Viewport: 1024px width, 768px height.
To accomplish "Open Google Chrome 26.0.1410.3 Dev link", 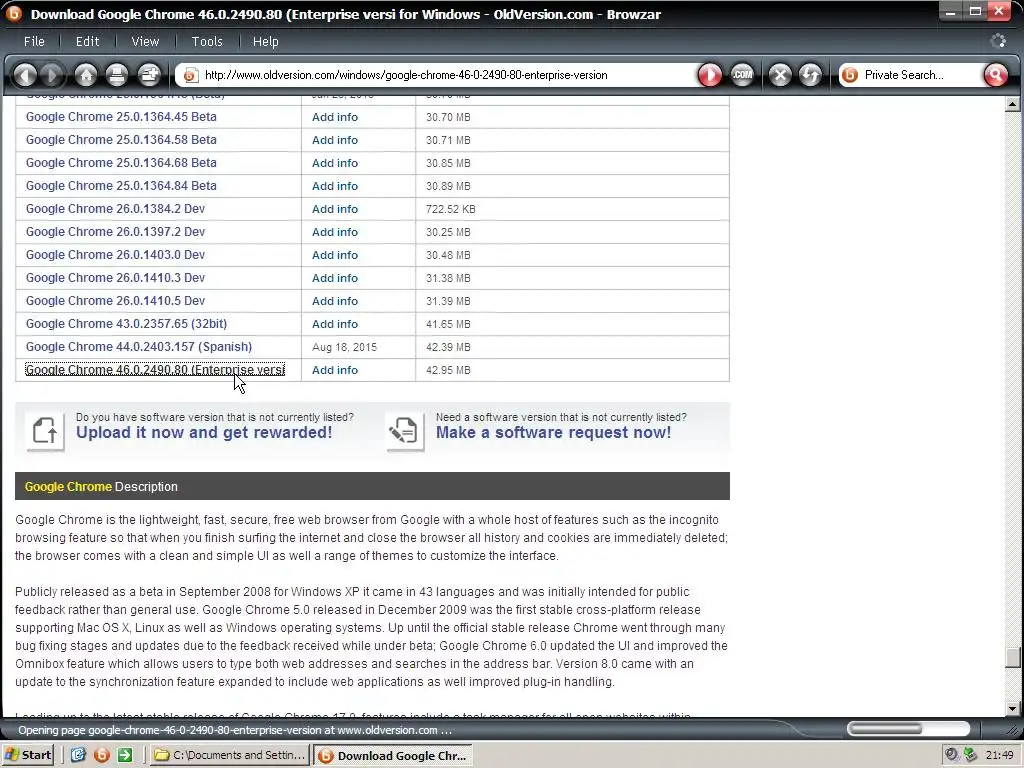I will click(115, 278).
